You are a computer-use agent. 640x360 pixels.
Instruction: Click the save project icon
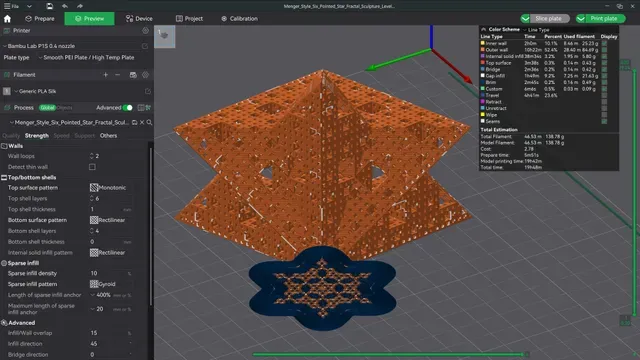click(x=49, y=6)
